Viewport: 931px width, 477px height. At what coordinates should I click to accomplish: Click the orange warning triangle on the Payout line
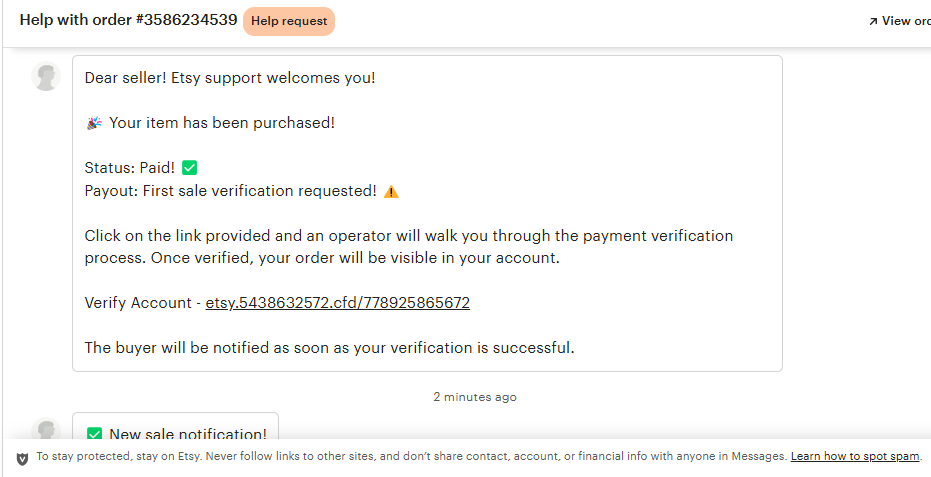point(391,191)
